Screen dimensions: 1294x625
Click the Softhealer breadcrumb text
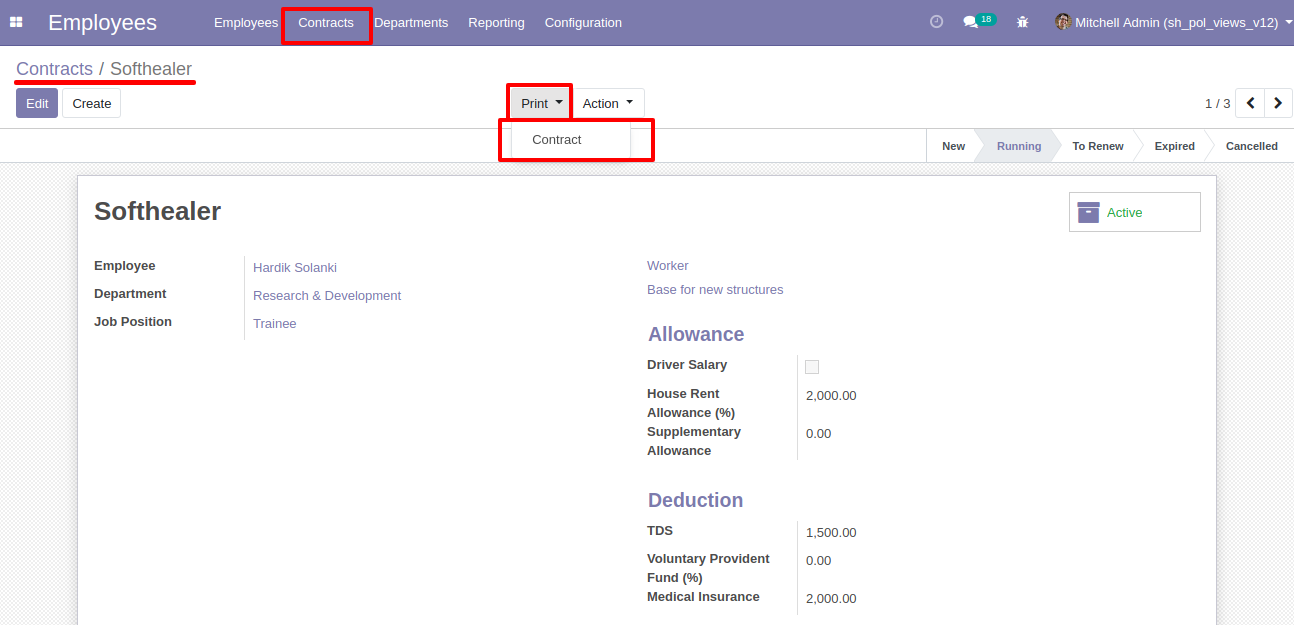coord(151,69)
